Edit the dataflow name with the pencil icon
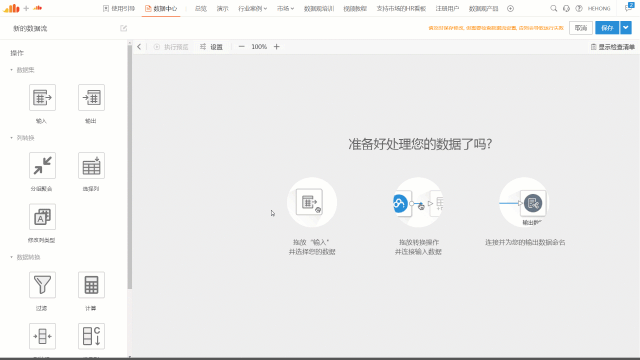 (x=124, y=28)
